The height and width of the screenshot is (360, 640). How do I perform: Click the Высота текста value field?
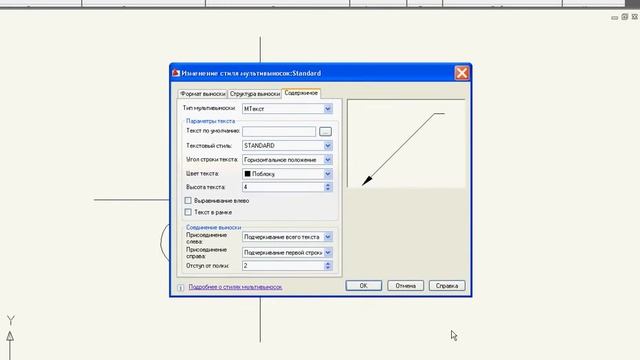(283, 187)
